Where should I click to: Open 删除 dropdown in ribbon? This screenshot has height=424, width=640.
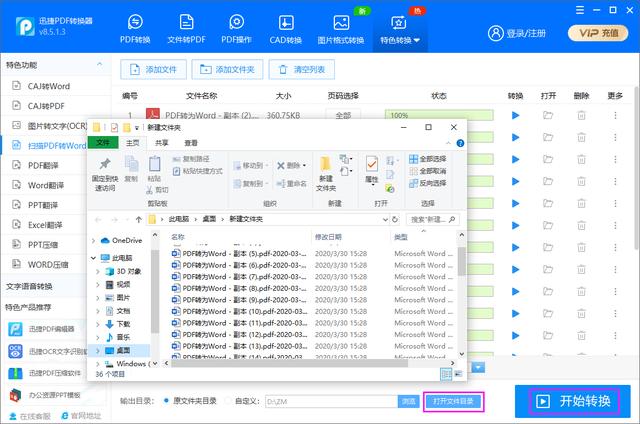(x=291, y=165)
